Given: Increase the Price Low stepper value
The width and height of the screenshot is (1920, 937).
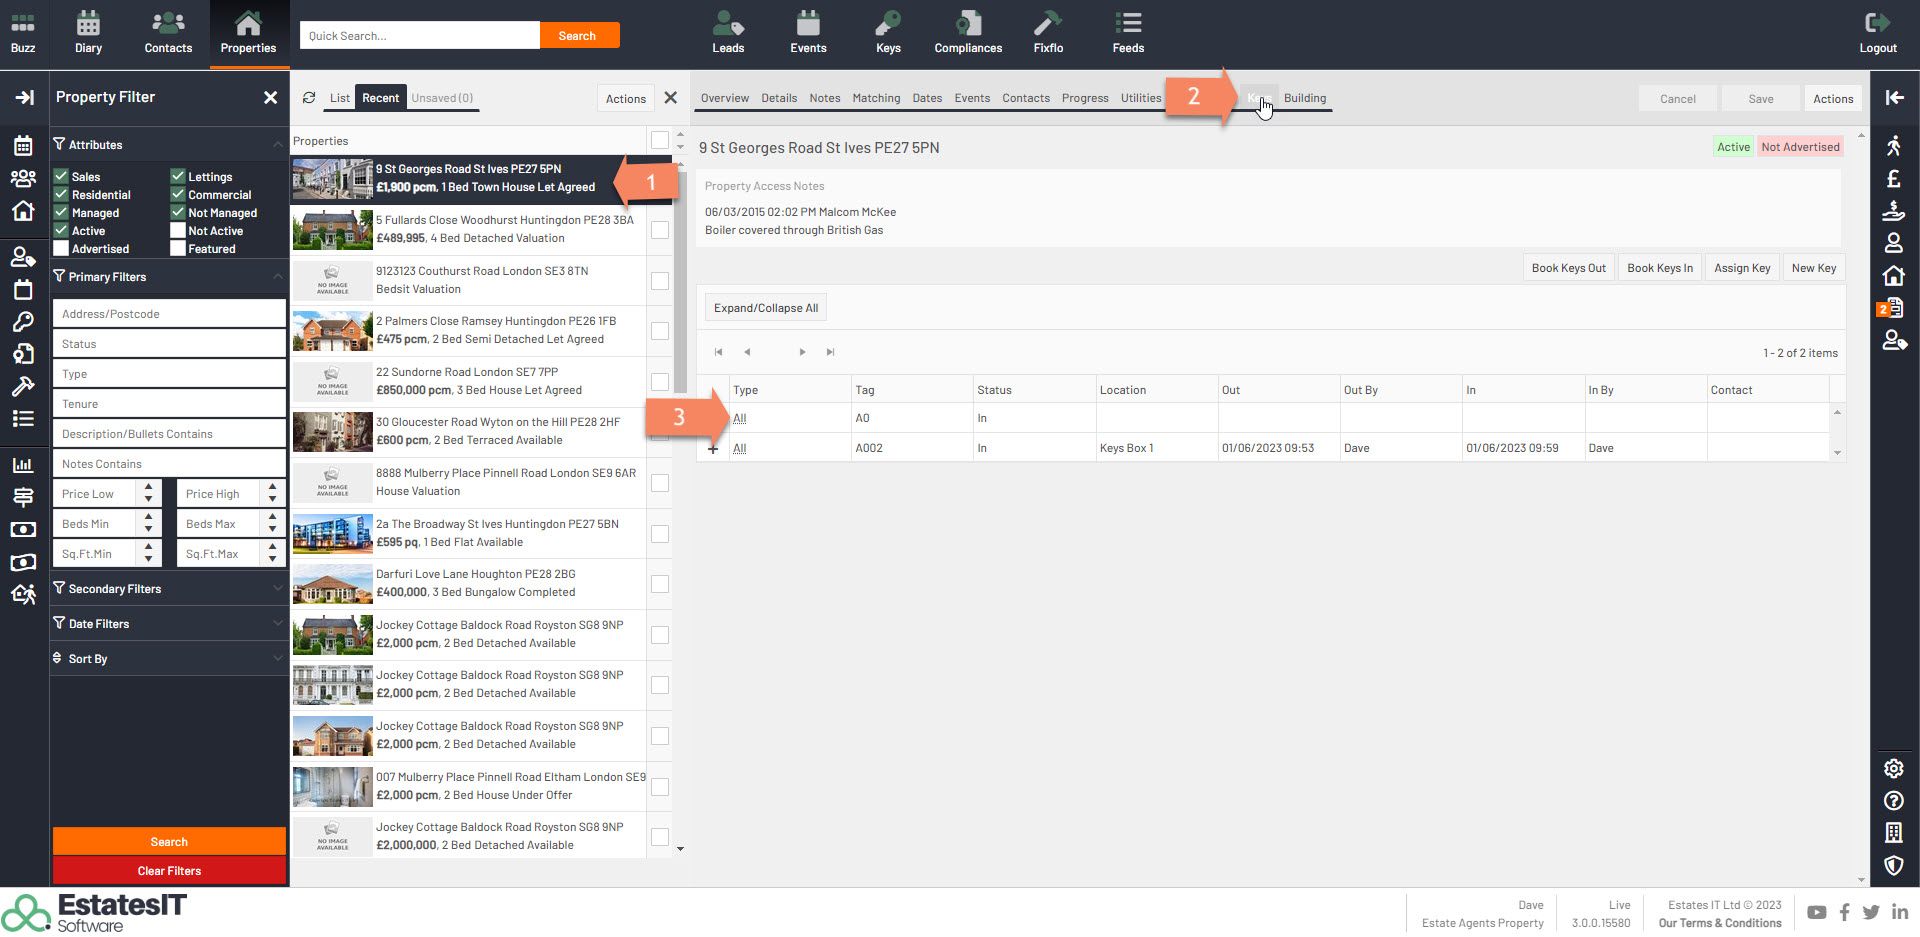Looking at the screenshot, I should point(149,488).
